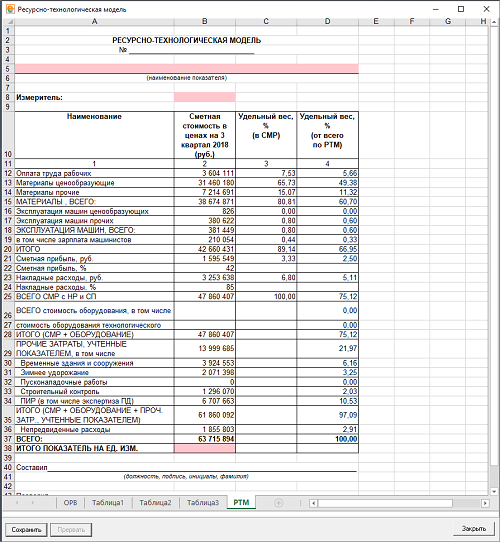Click the pink Измеритель input cell

pyautogui.click(x=205, y=97)
